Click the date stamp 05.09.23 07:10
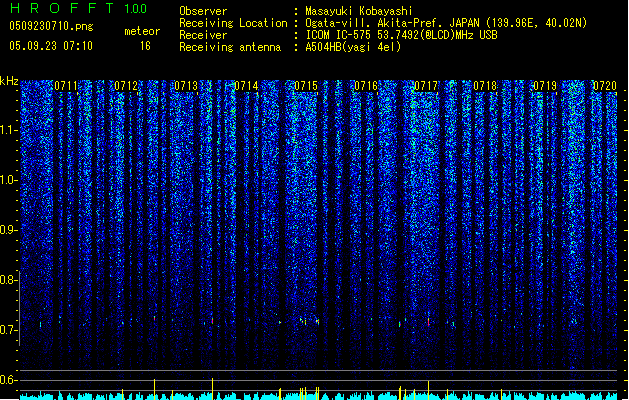 click(51, 46)
